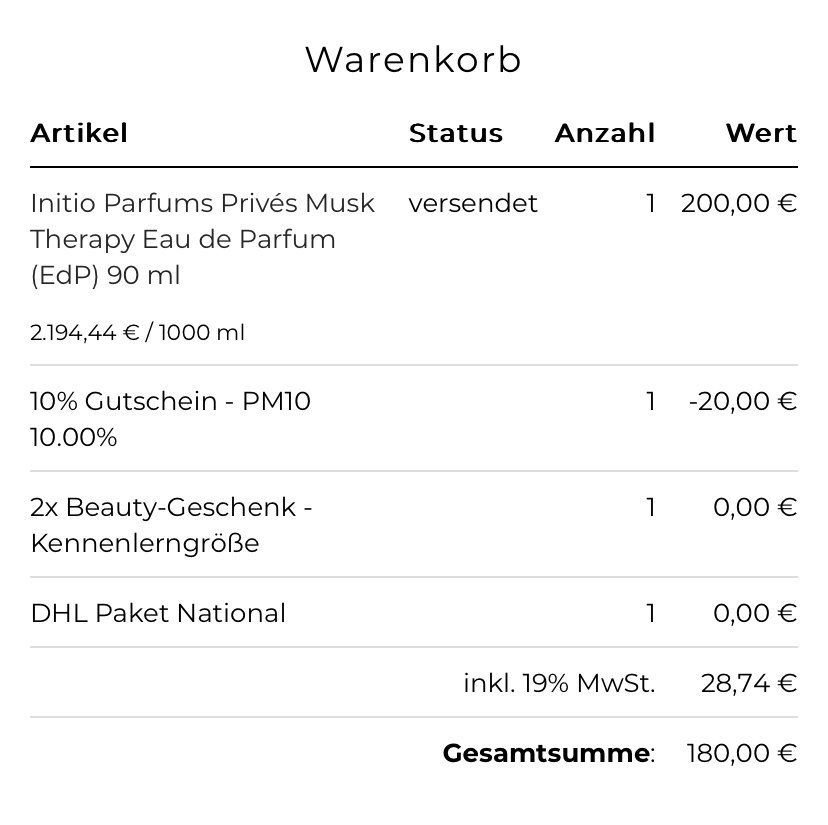Click the inkl. 19% MwSt. label
Screen dimensions: 828x825
pyautogui.click(x=558, y=683)
